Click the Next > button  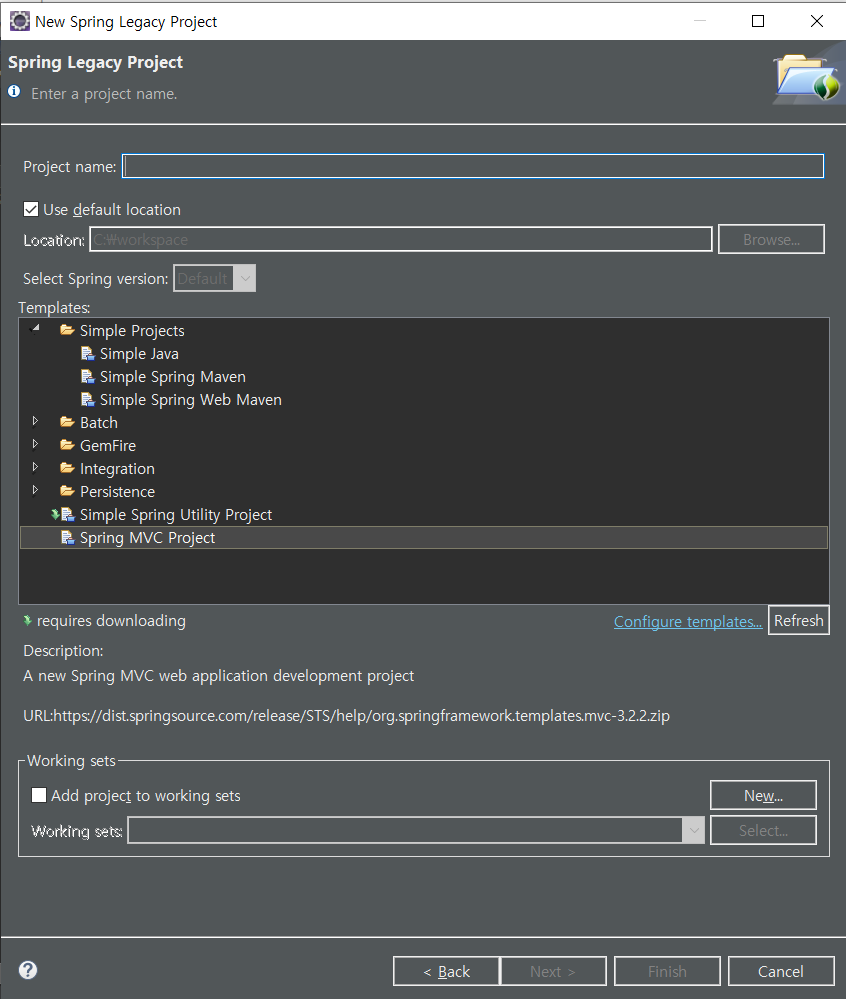(553, 971)
